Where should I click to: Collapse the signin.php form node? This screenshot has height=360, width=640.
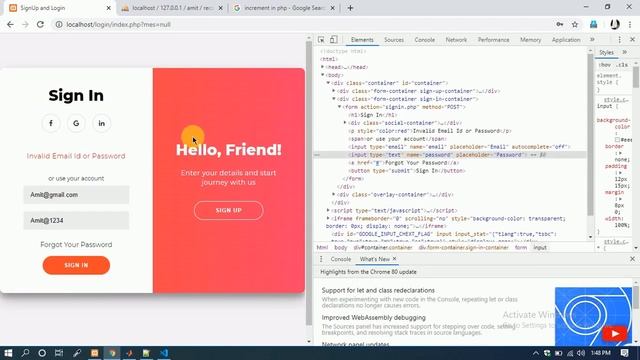pos(339,107)
